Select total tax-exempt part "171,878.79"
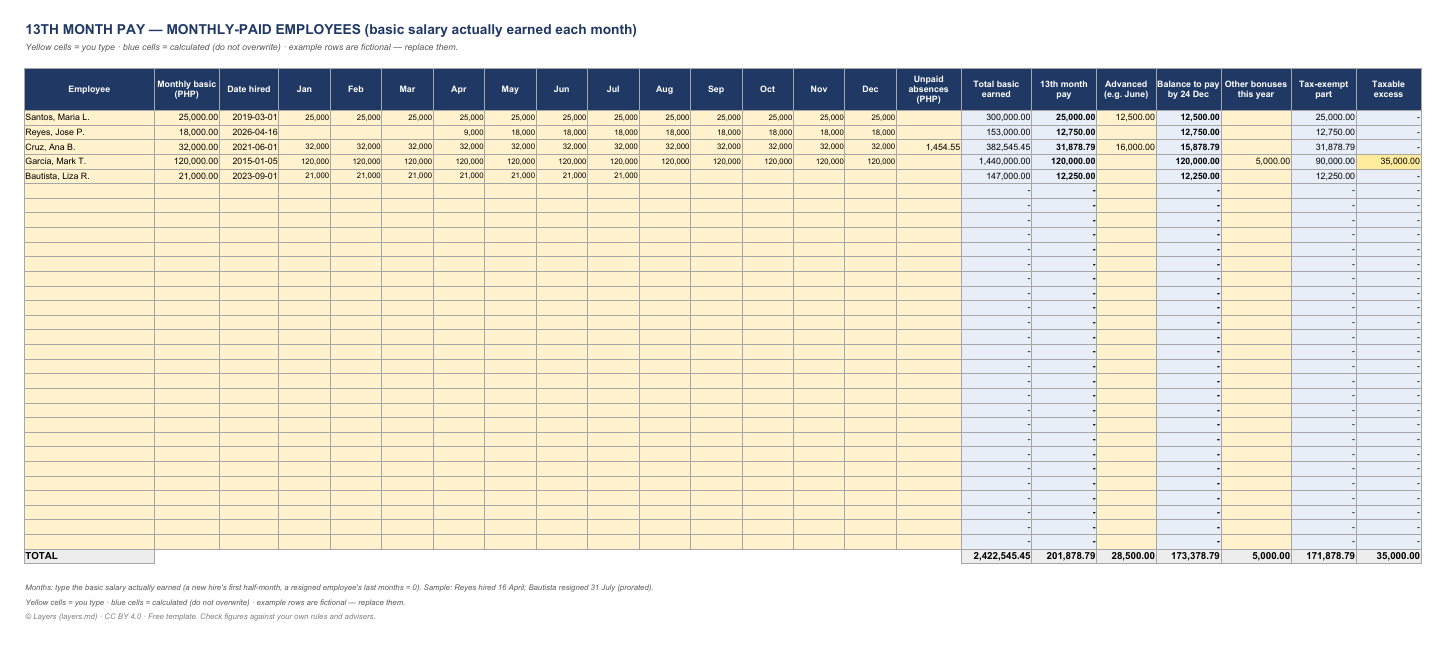This screenshot has width=1446, height=645. [1324, 555]
